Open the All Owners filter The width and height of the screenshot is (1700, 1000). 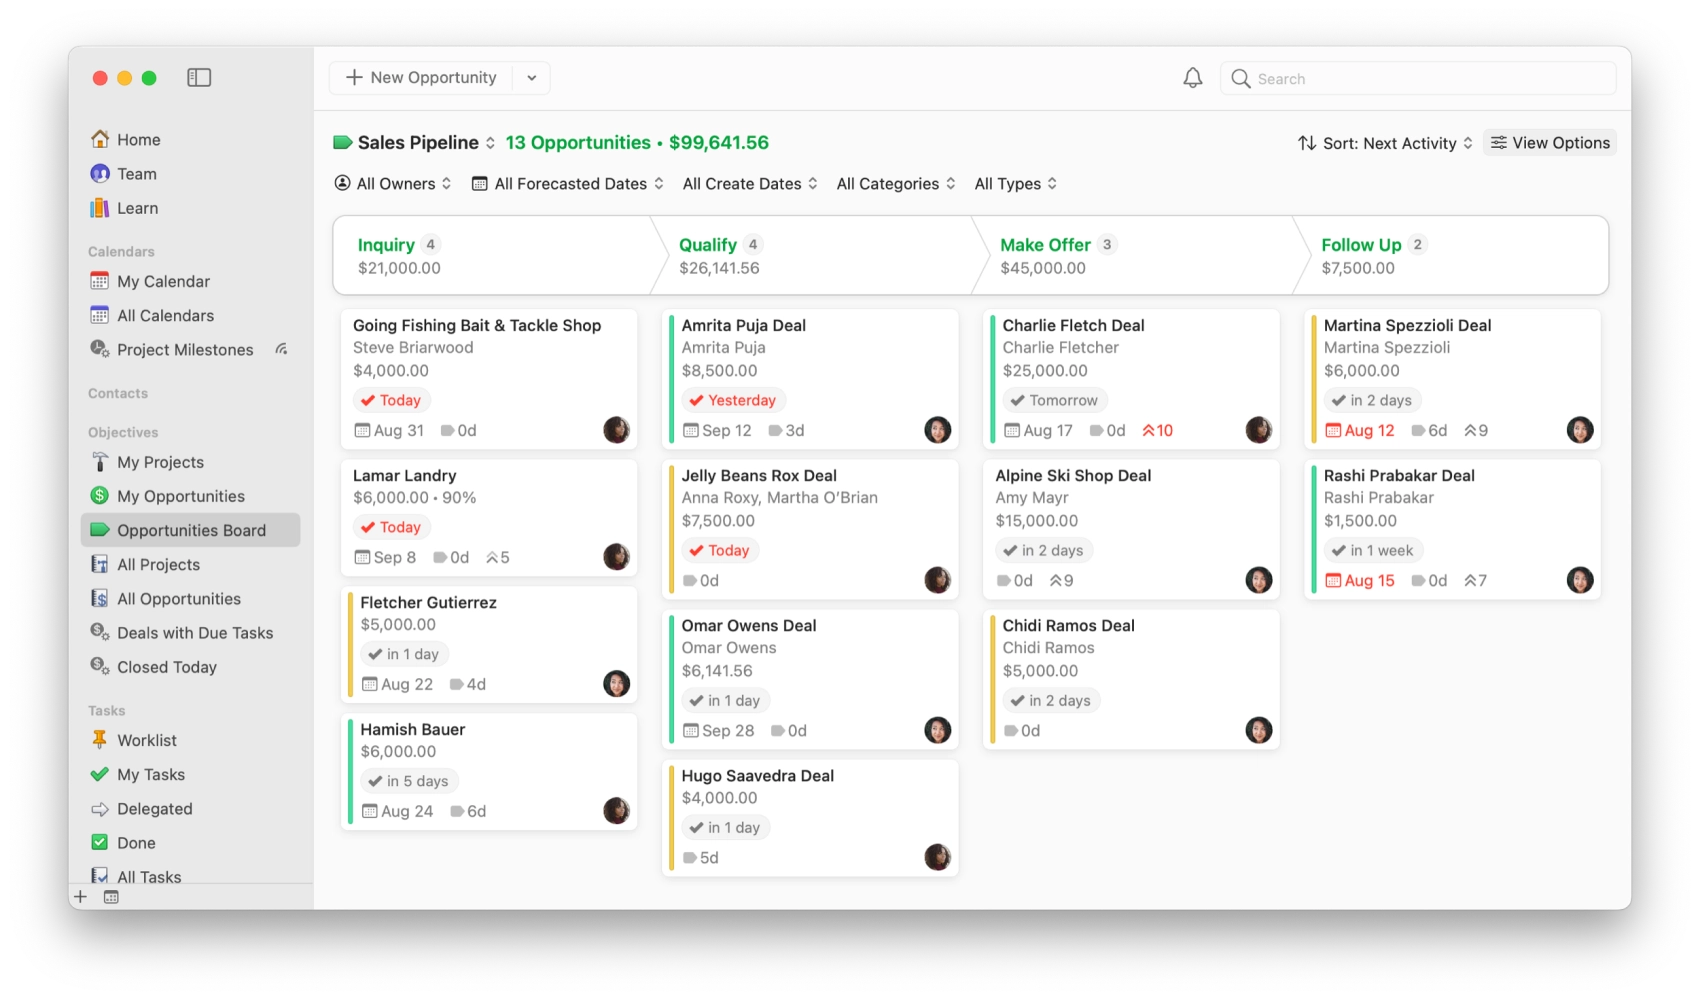pyautogui.click(x=393, y=184)
